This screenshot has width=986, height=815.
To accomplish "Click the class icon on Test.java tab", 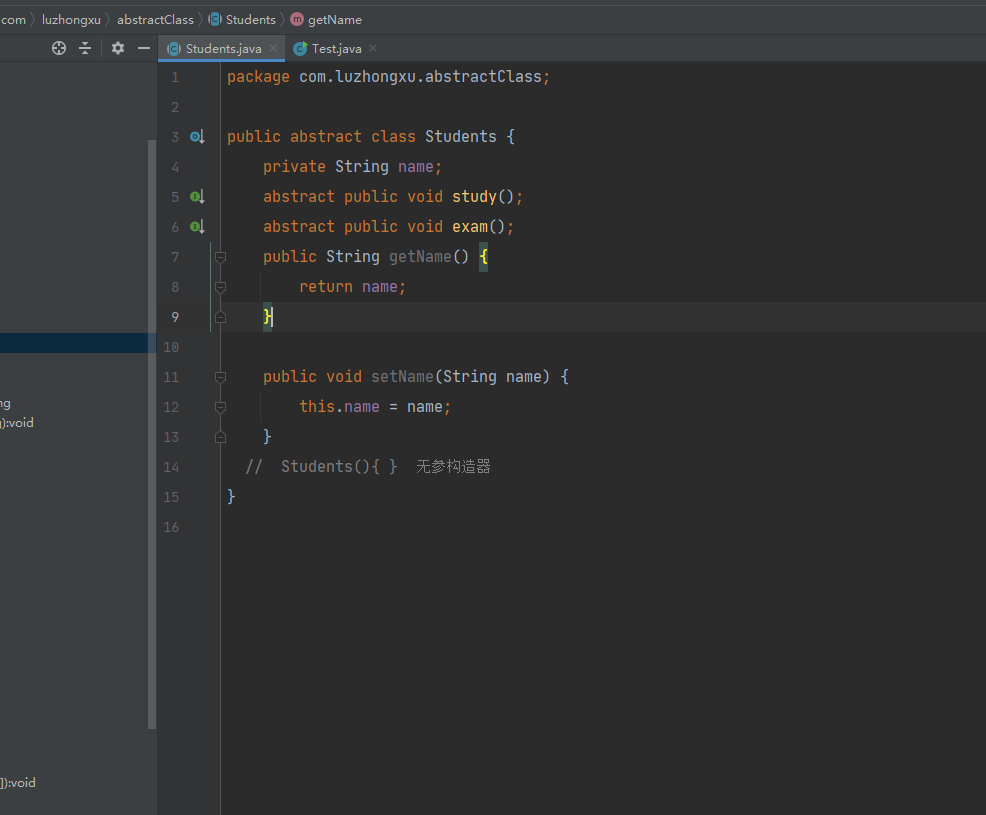I will tap(301, 49).
